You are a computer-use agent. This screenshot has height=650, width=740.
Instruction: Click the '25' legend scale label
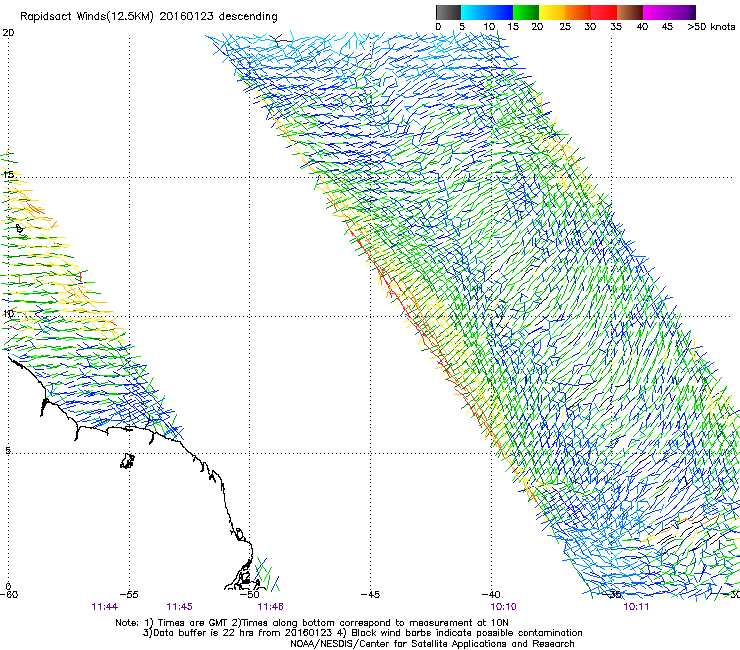tap(564, 26)
